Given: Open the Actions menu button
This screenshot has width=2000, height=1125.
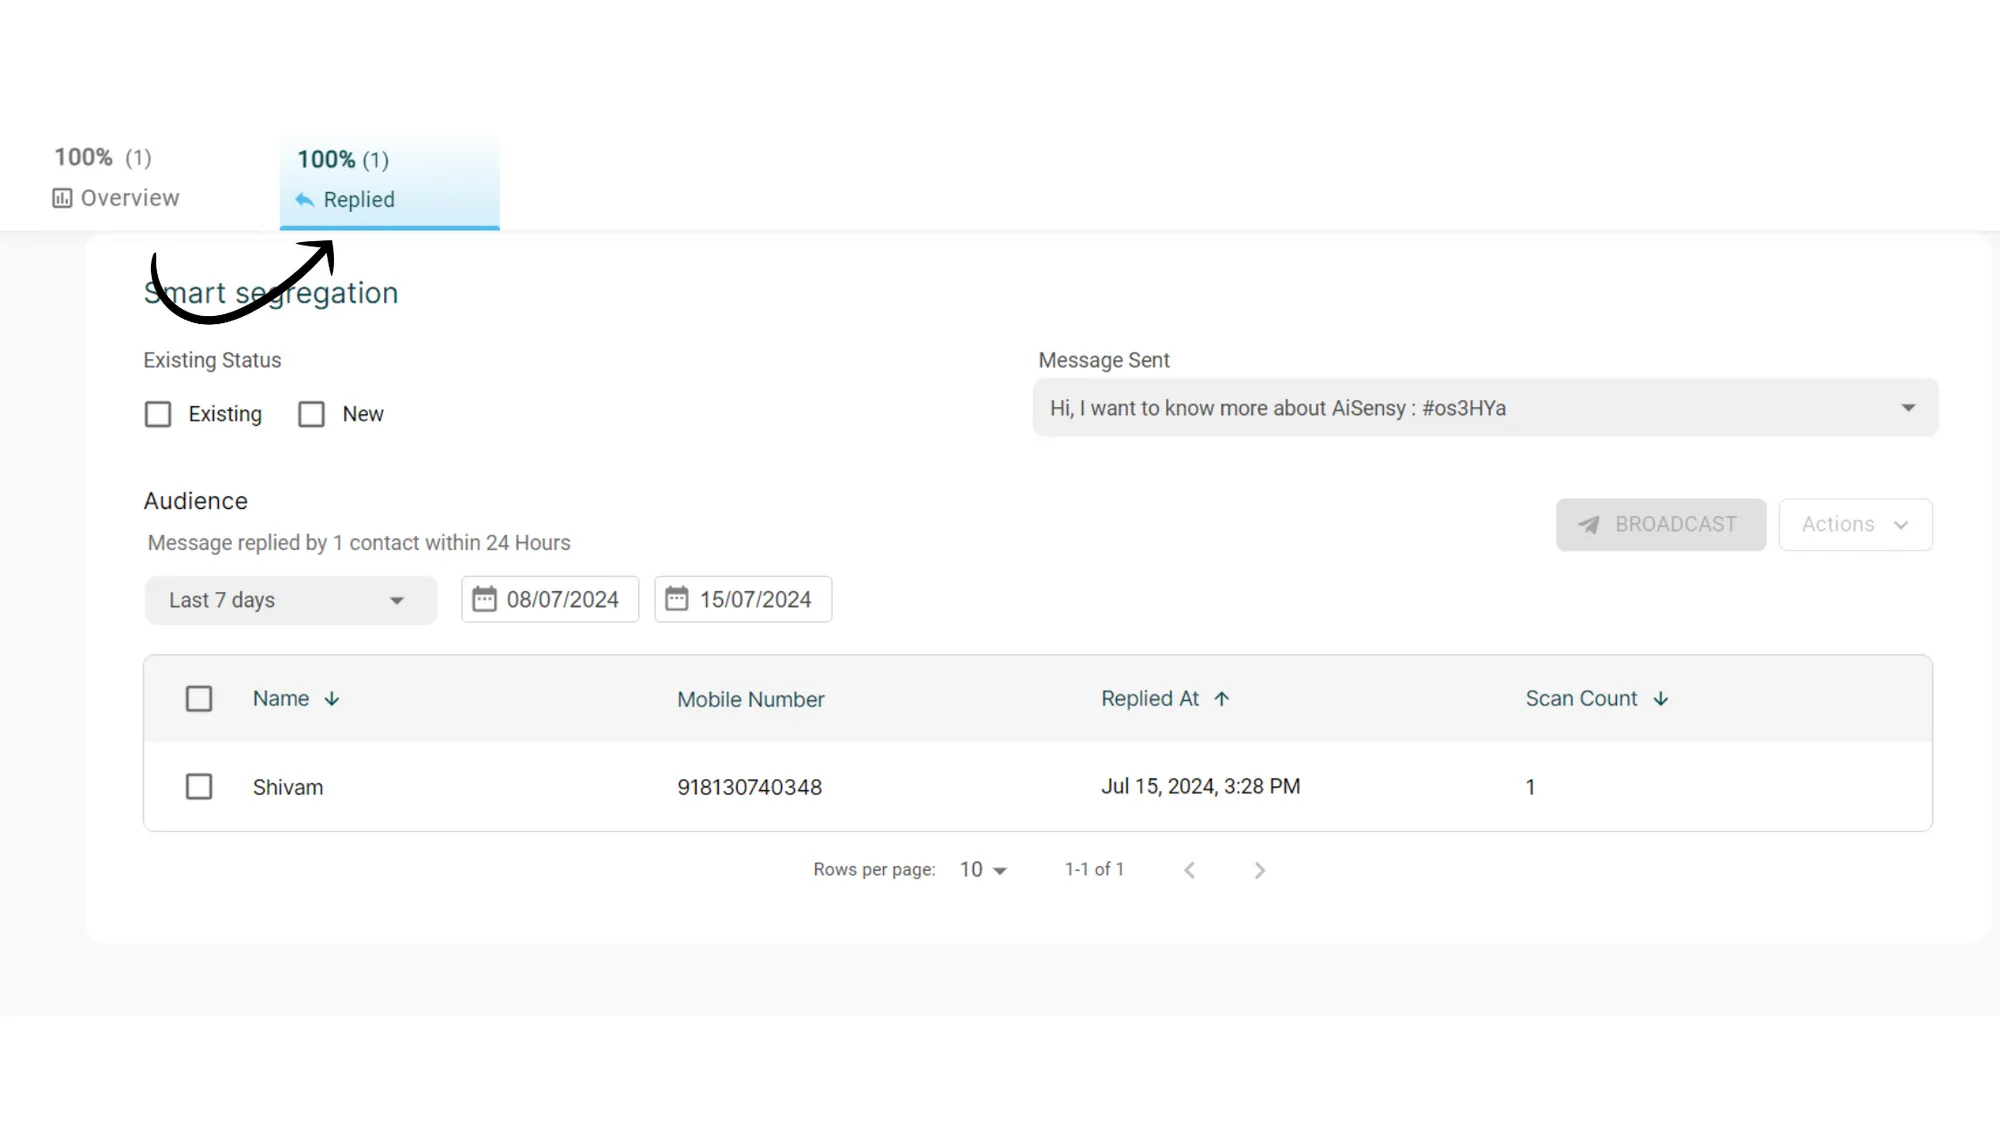Looking at the screenshot, I should click(x=1855, y=525).
